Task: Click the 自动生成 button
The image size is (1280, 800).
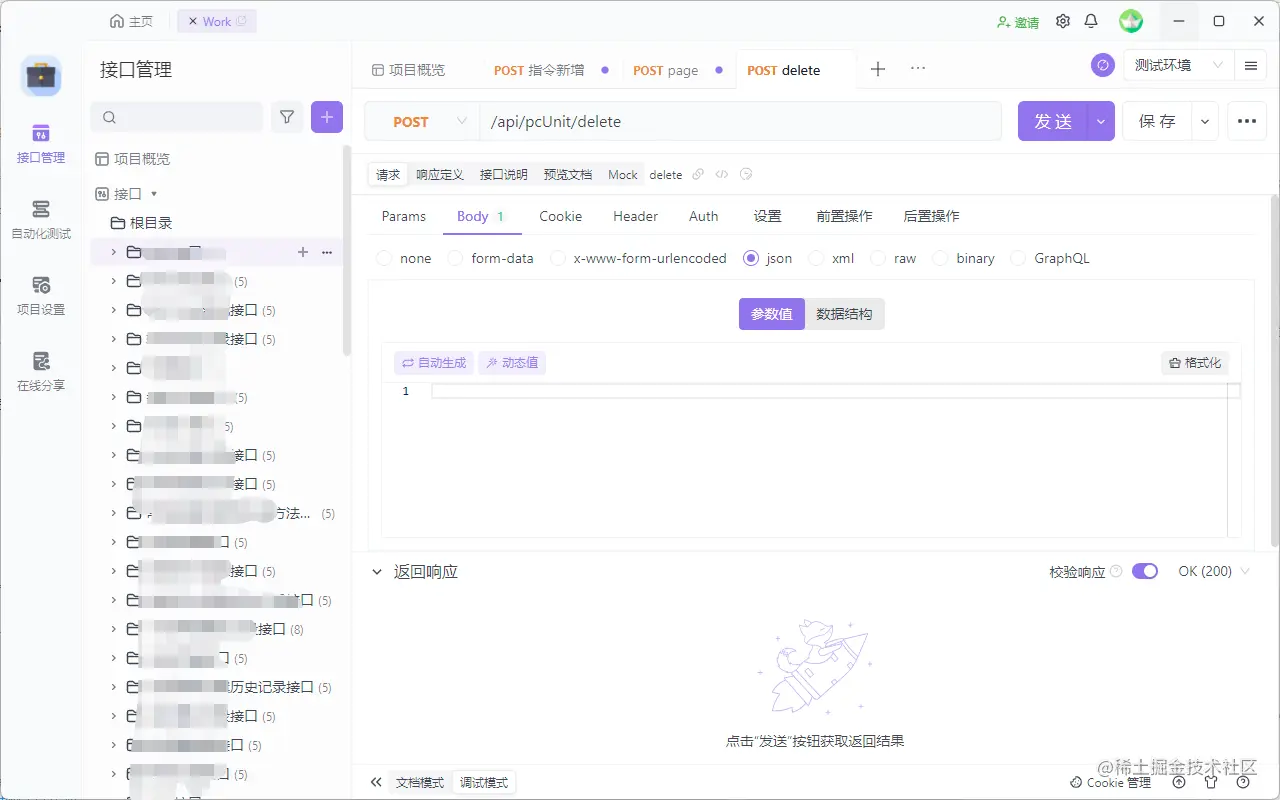Action: [x=434, y=363]
